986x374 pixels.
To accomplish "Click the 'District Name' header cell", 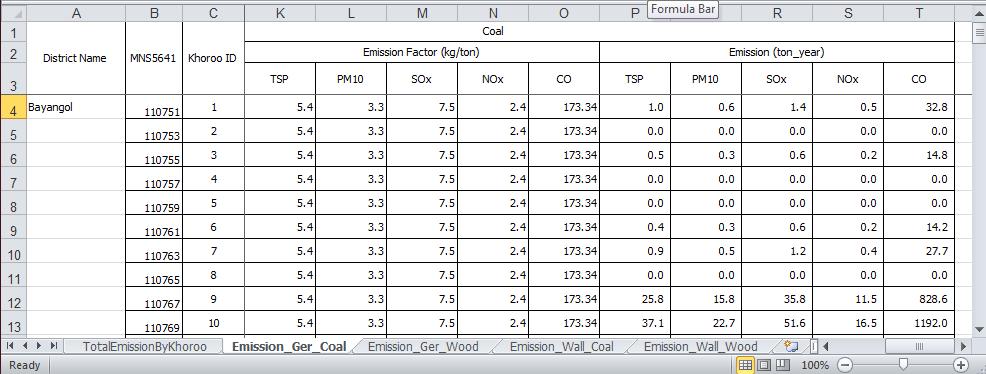I will [x=76, y=58].
